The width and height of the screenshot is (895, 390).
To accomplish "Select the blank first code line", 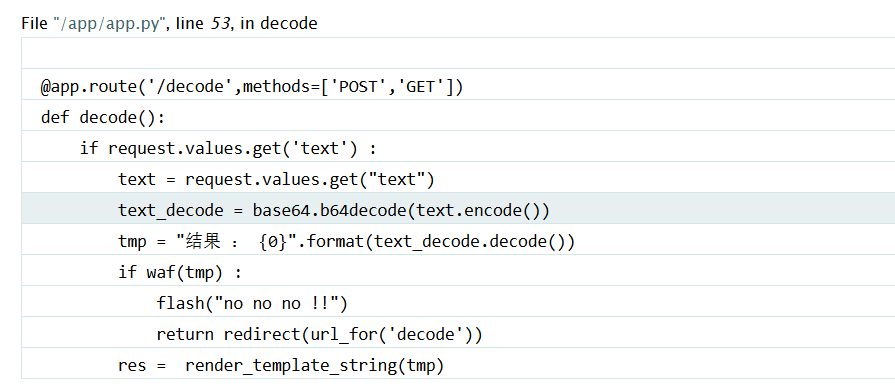I will 458,53.
